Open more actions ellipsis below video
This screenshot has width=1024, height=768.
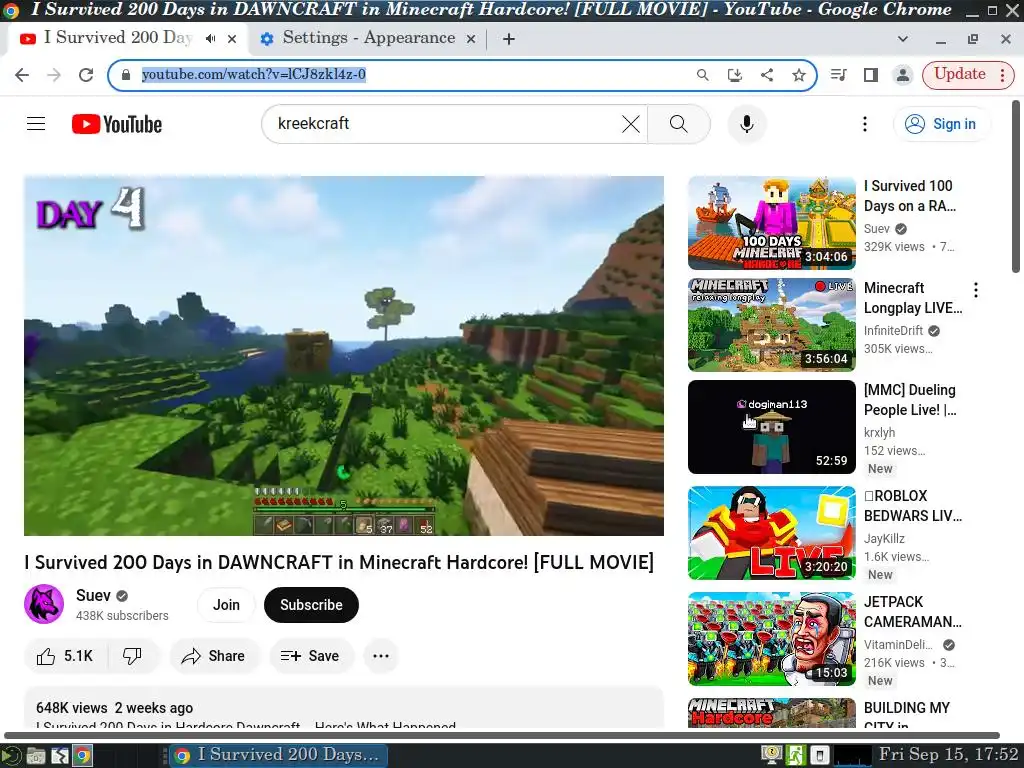point(381,656)
